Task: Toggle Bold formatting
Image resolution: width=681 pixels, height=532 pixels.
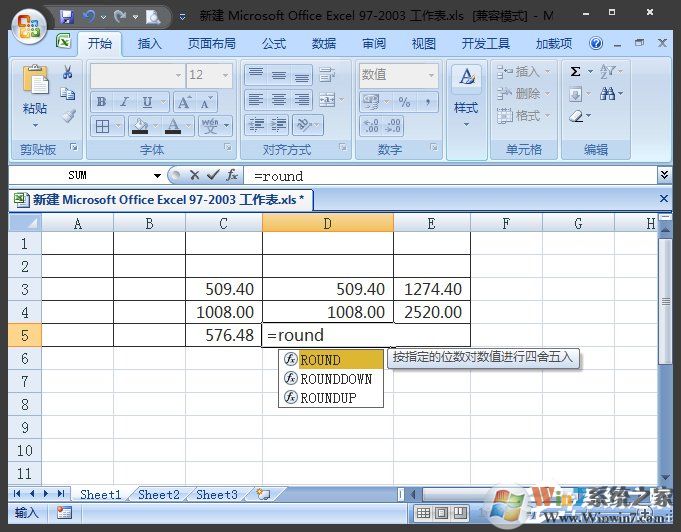Action: pos(101,102)
